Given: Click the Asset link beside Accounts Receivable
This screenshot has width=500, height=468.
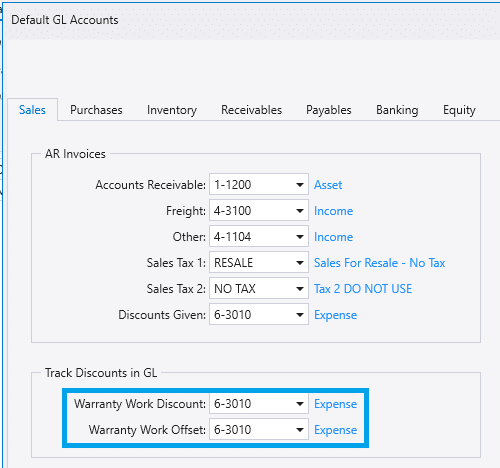Looking at the screenshot, I should click(328, 185).
